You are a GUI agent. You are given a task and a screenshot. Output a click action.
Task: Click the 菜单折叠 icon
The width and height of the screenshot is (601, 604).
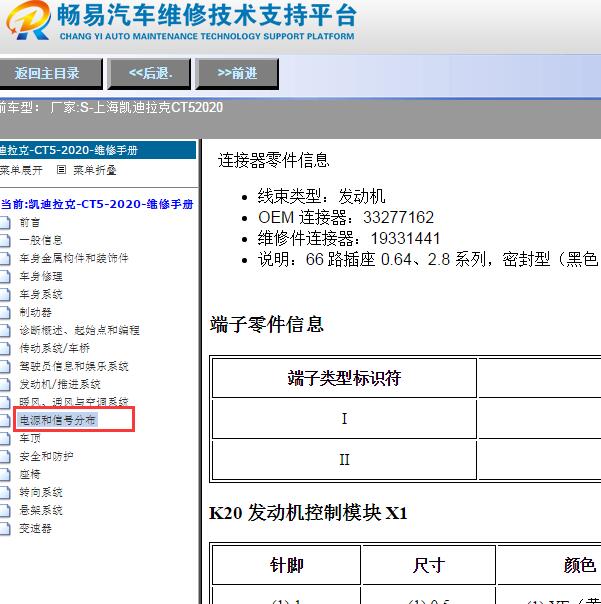pos(61,170)
